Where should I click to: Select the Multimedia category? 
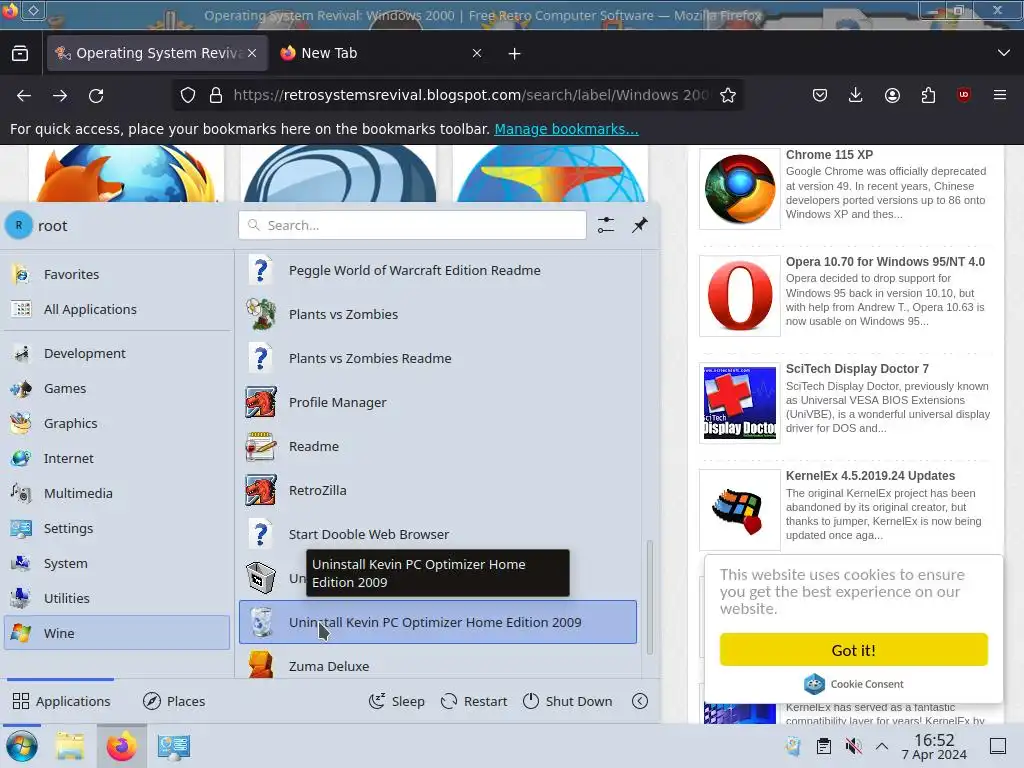118,493
